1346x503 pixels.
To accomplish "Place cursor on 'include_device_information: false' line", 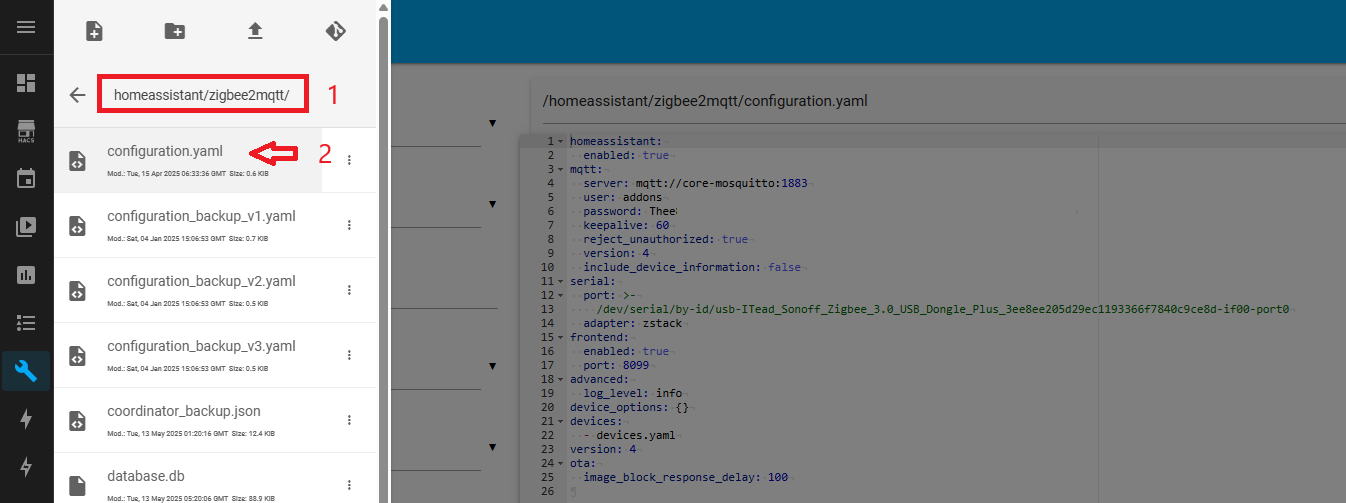I will coord(692,268).
